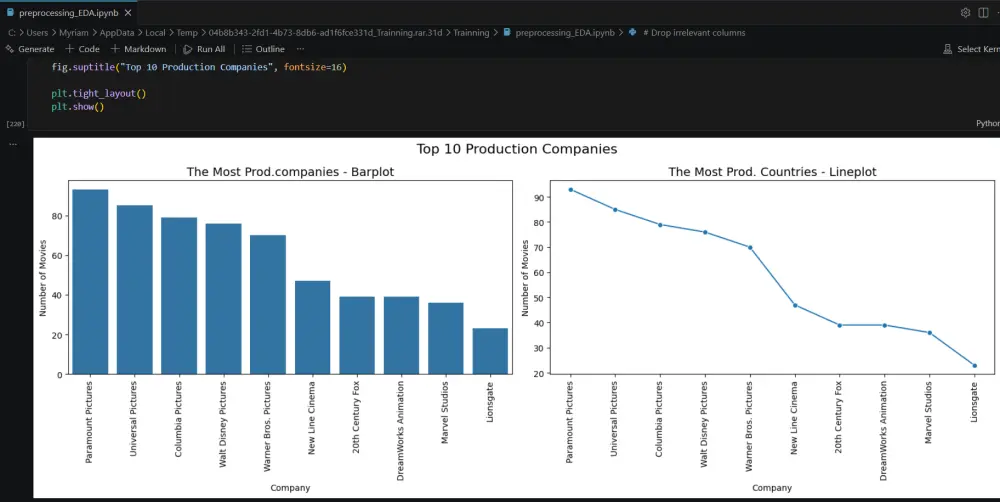Click the barplot 'Number of Movies' axis label

43,278
